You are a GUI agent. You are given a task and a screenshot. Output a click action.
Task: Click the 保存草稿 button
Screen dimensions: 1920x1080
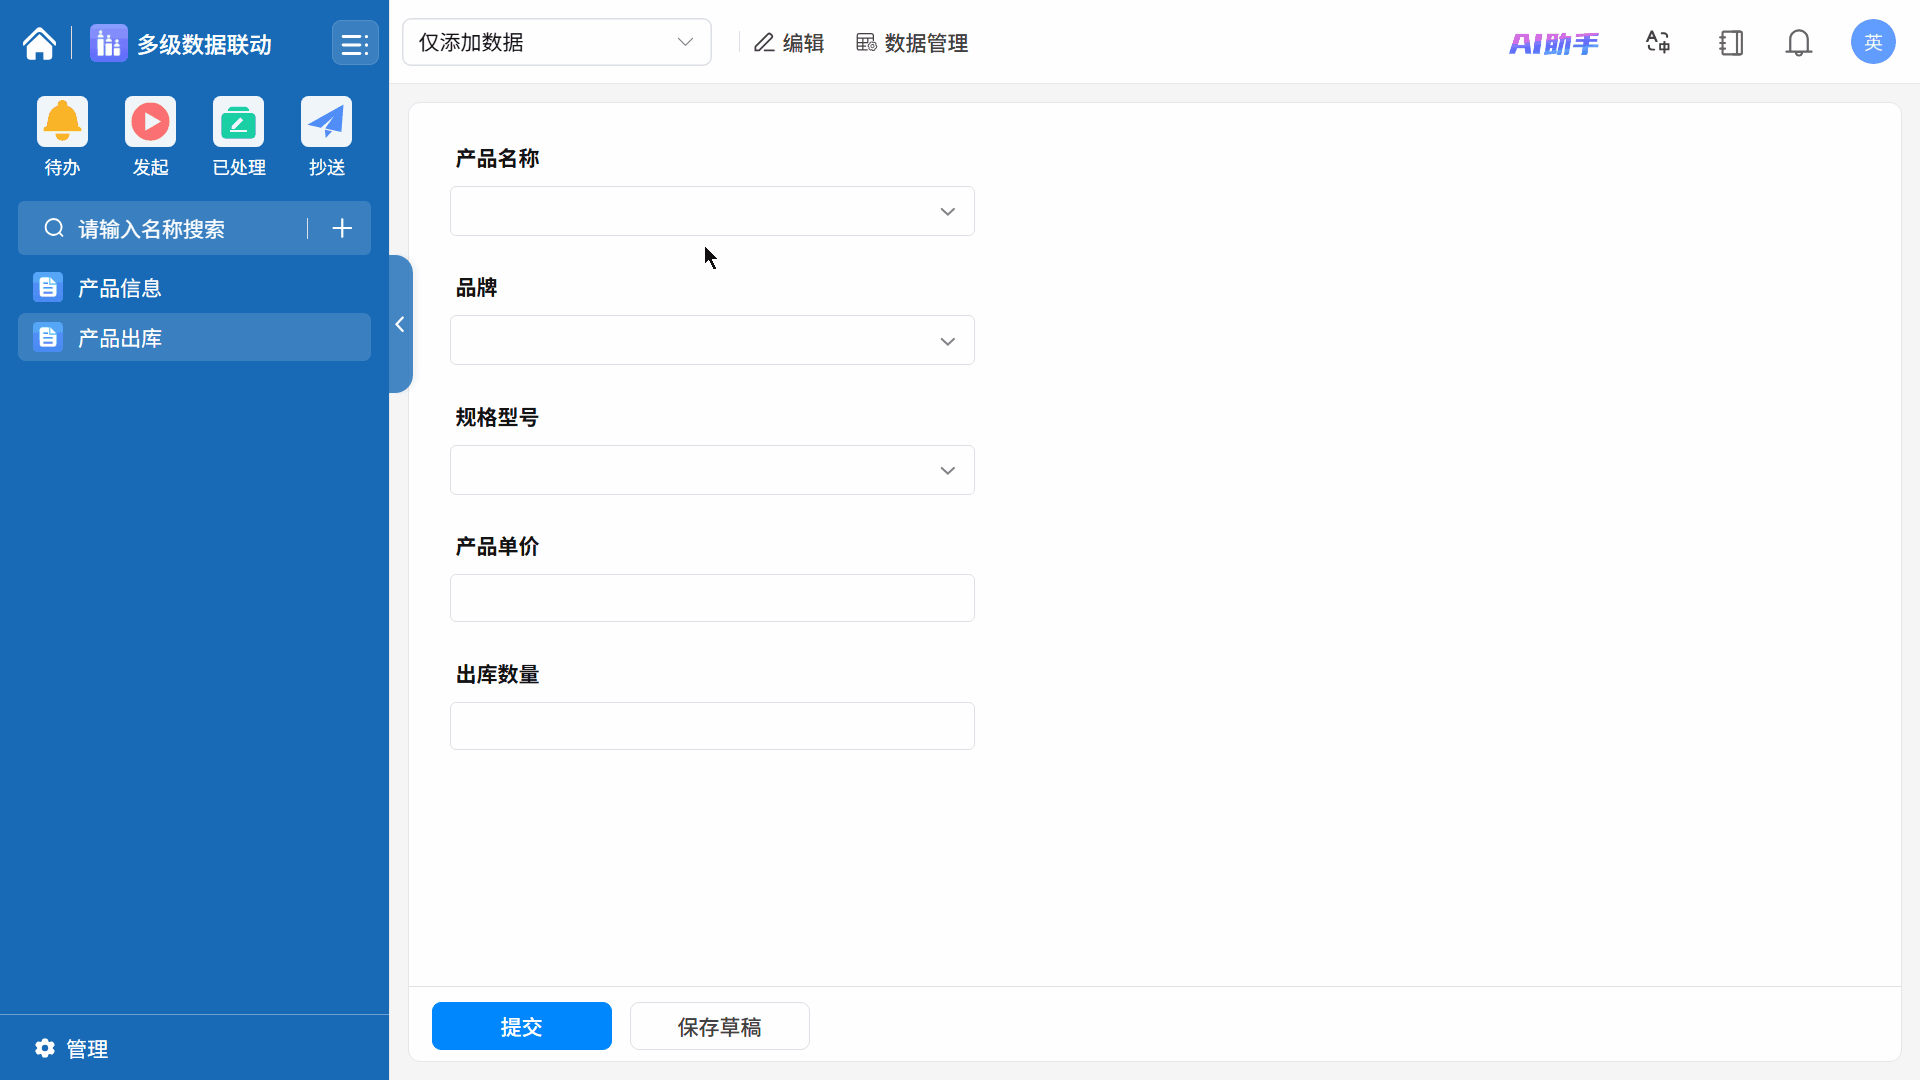[x=719, y=1027]
